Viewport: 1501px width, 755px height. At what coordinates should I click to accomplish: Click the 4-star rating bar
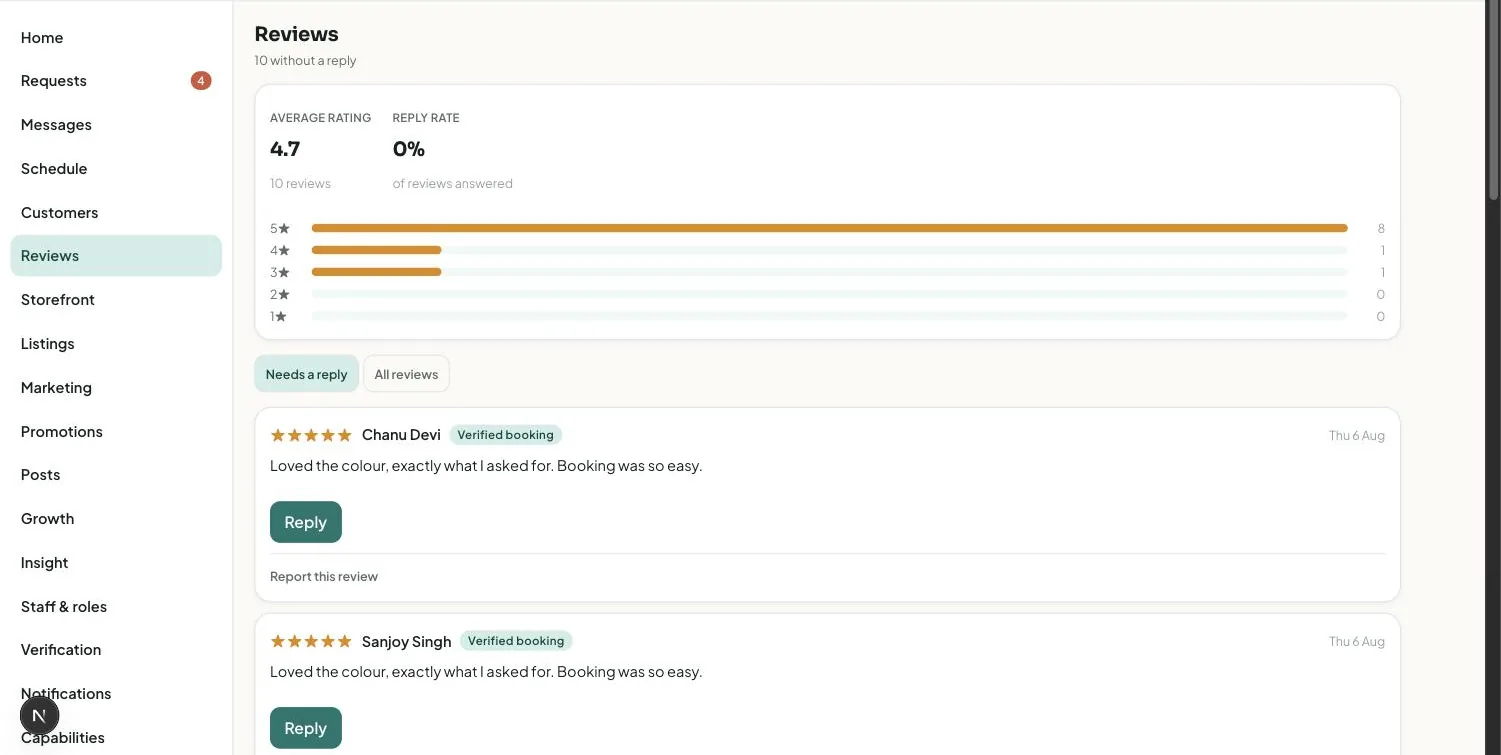(829, 250)
